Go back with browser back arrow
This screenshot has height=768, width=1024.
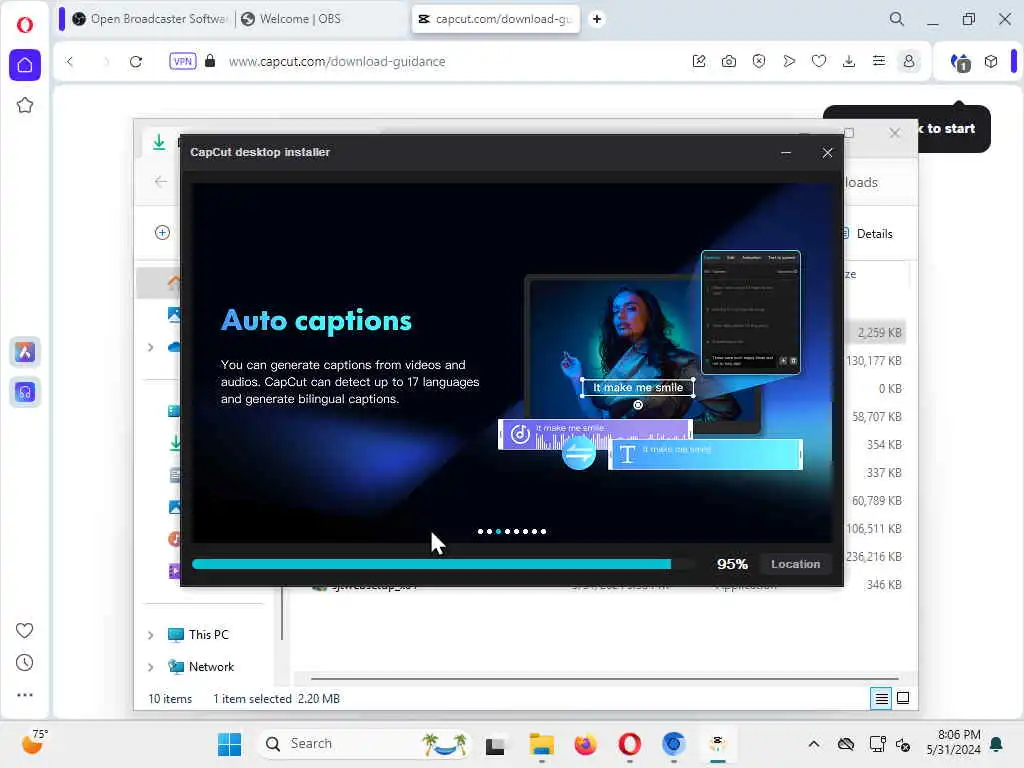pyautogui.click(x=70, y=61)
